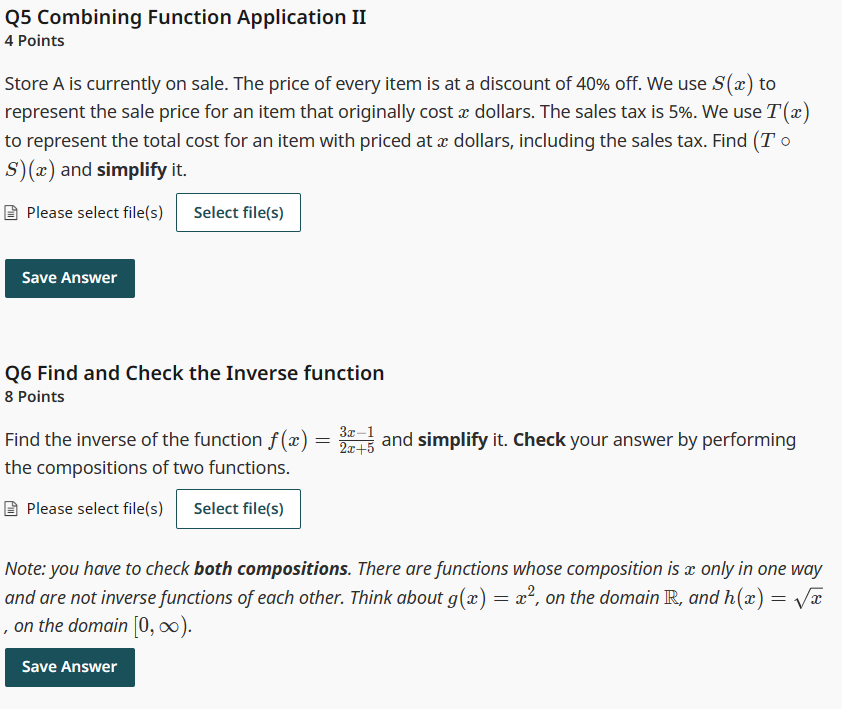This screenshot has height=709, width=842.
Task: Click the '8 Points' label under Q6
Action: 34,396
